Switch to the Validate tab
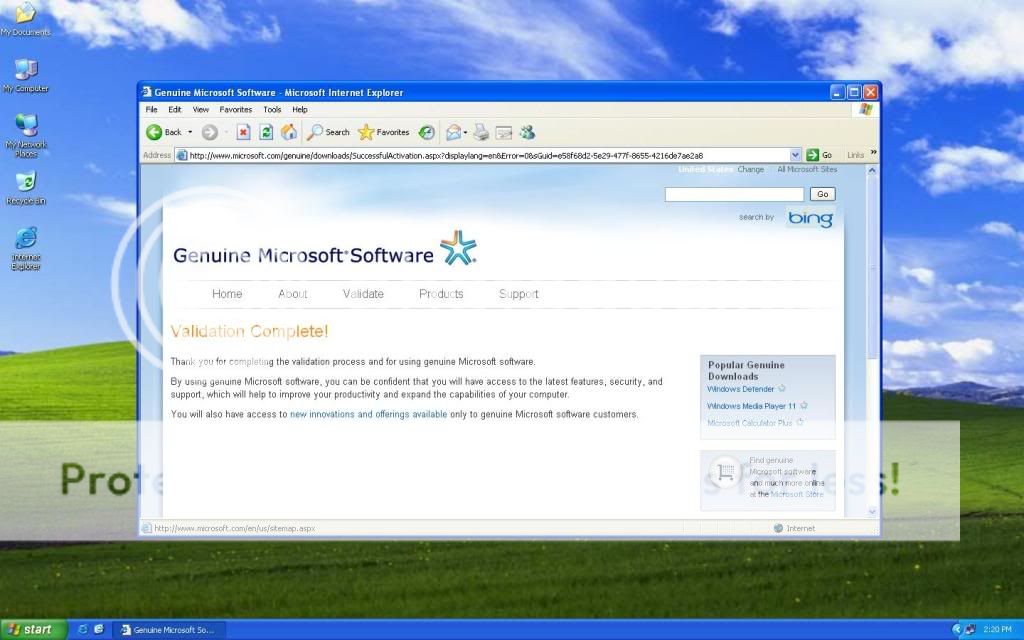Screen dimensions: 1024x640 363,293
